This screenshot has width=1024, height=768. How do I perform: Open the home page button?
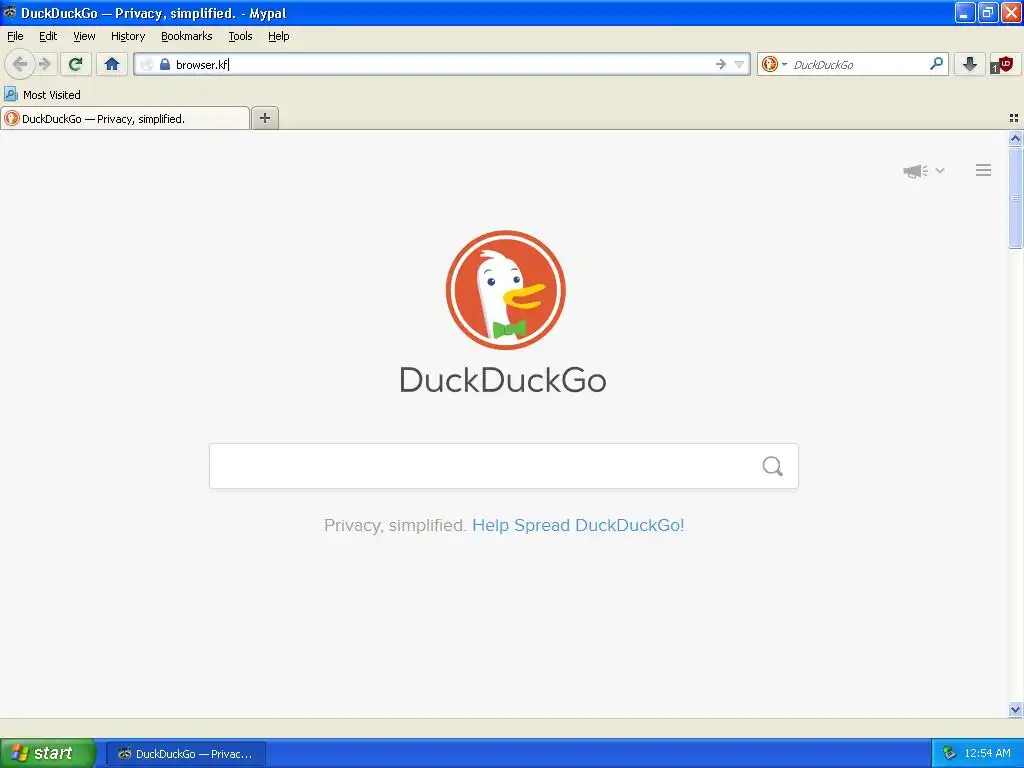tap(112, 64)
